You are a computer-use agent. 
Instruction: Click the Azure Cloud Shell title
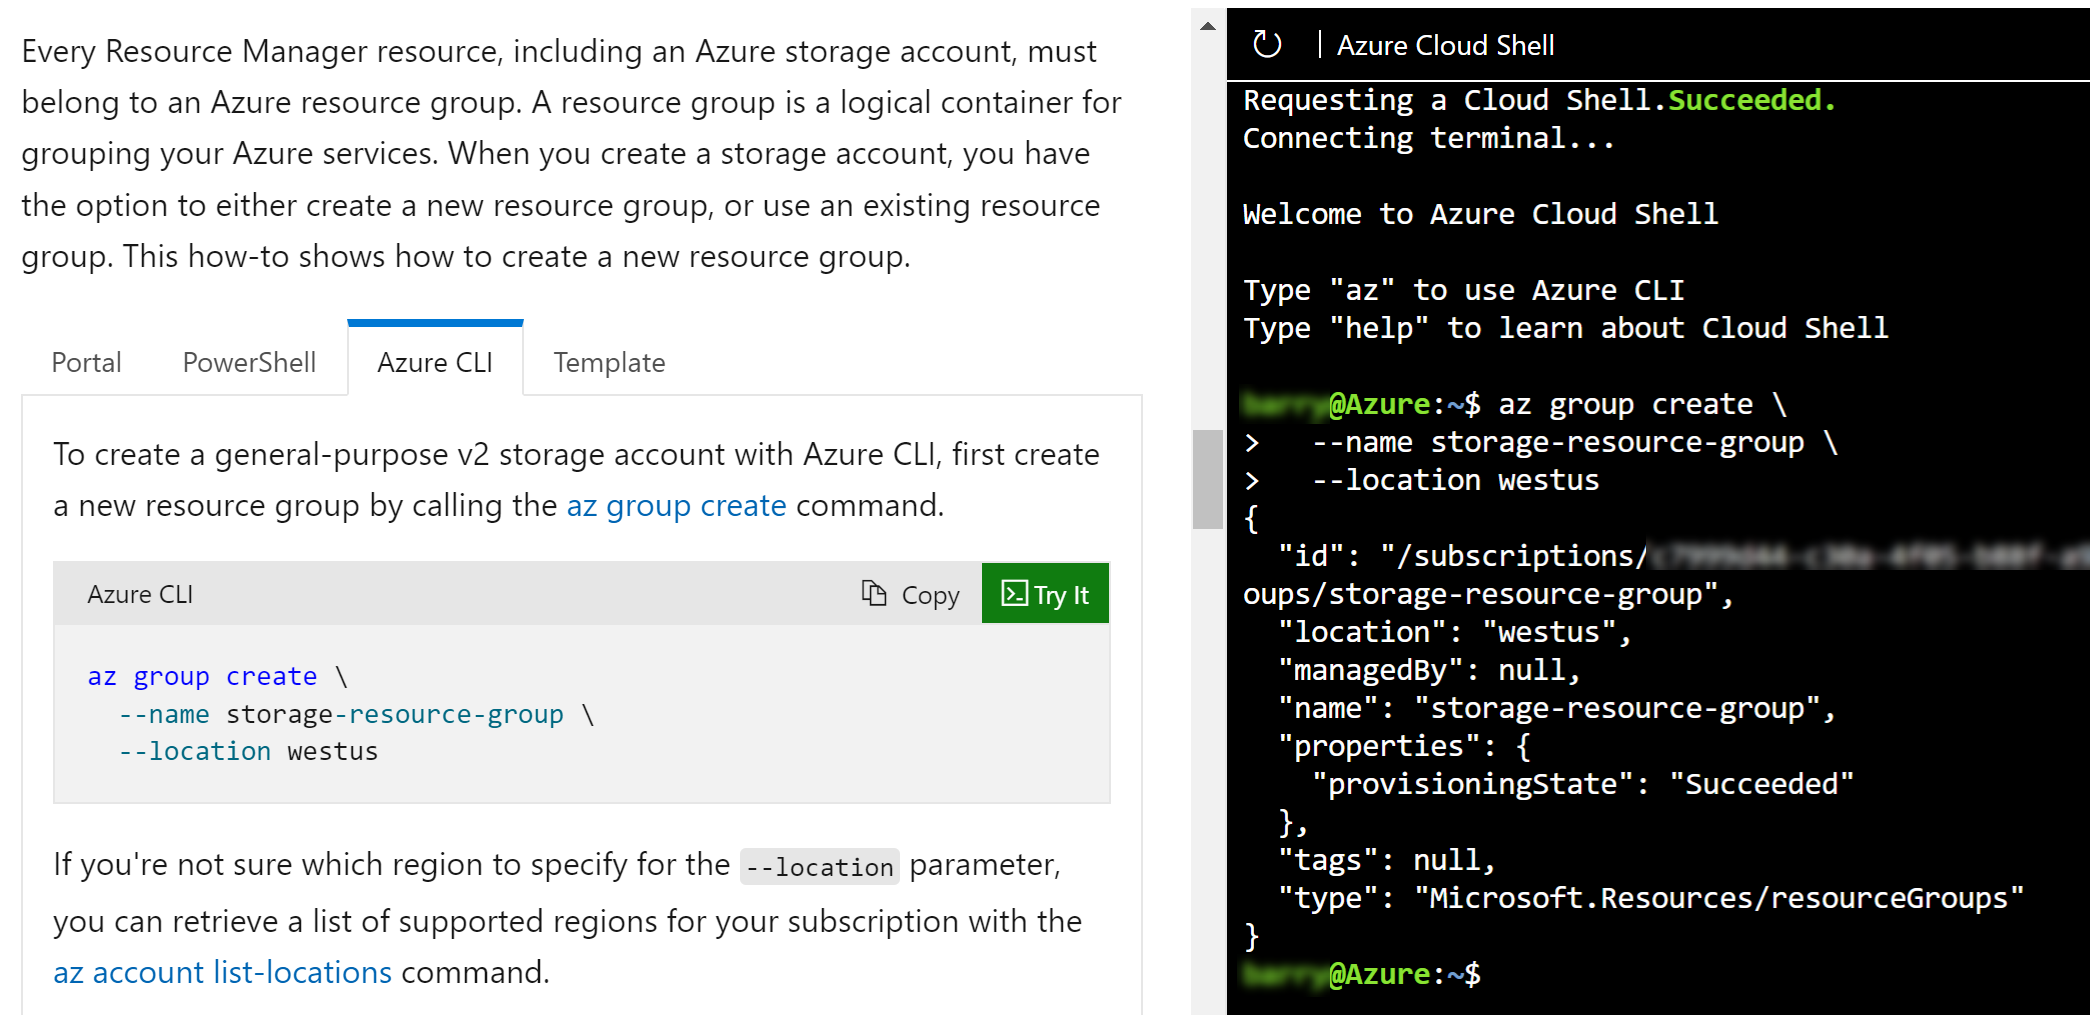tap(1445, 46)
